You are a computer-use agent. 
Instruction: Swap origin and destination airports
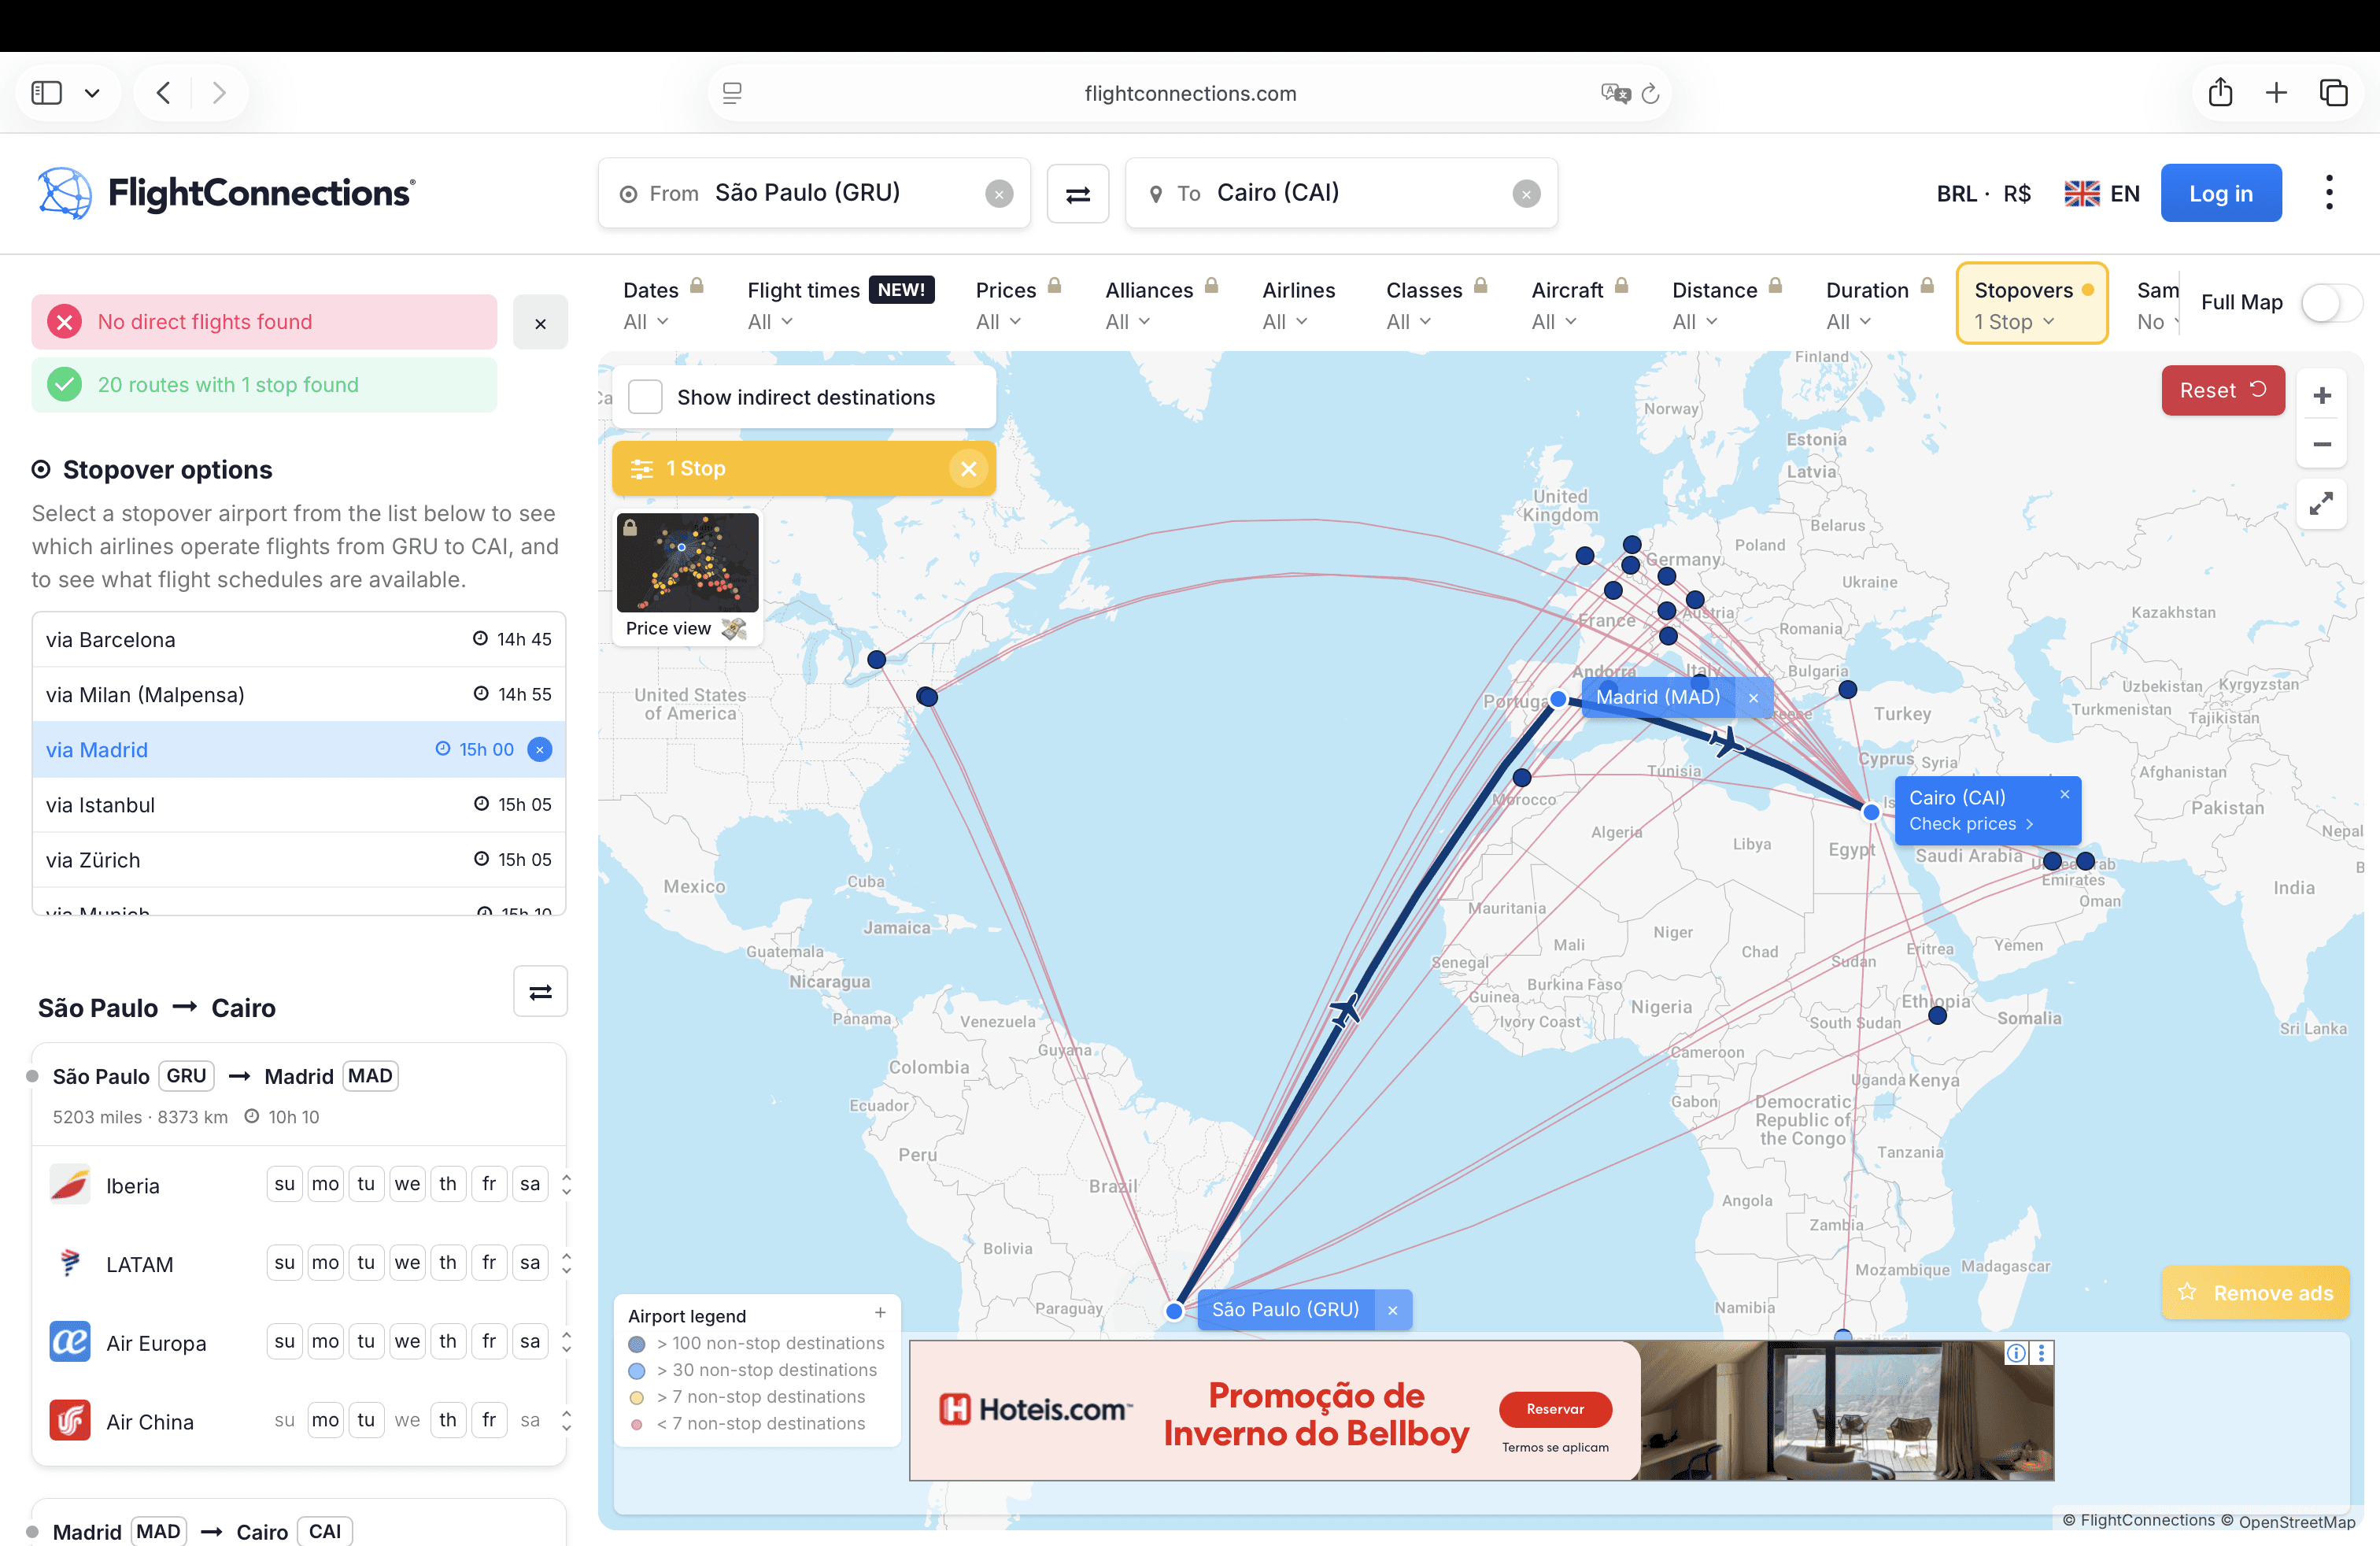(x=1077, y=194)
